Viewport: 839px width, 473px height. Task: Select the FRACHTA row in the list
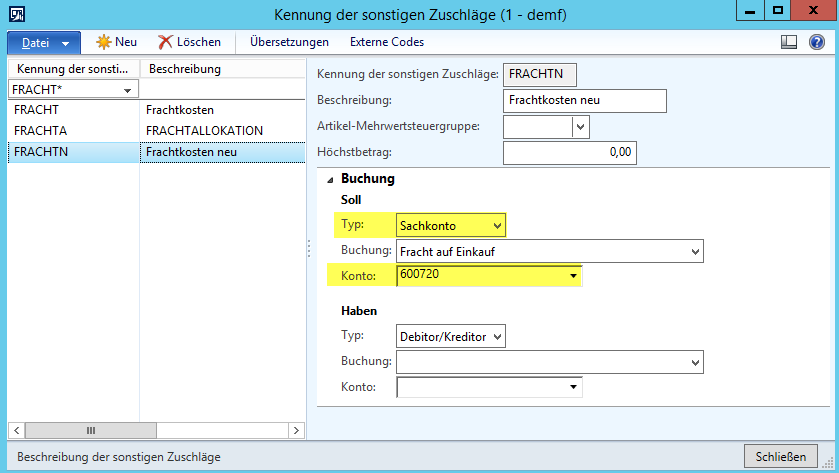(41, 131)
